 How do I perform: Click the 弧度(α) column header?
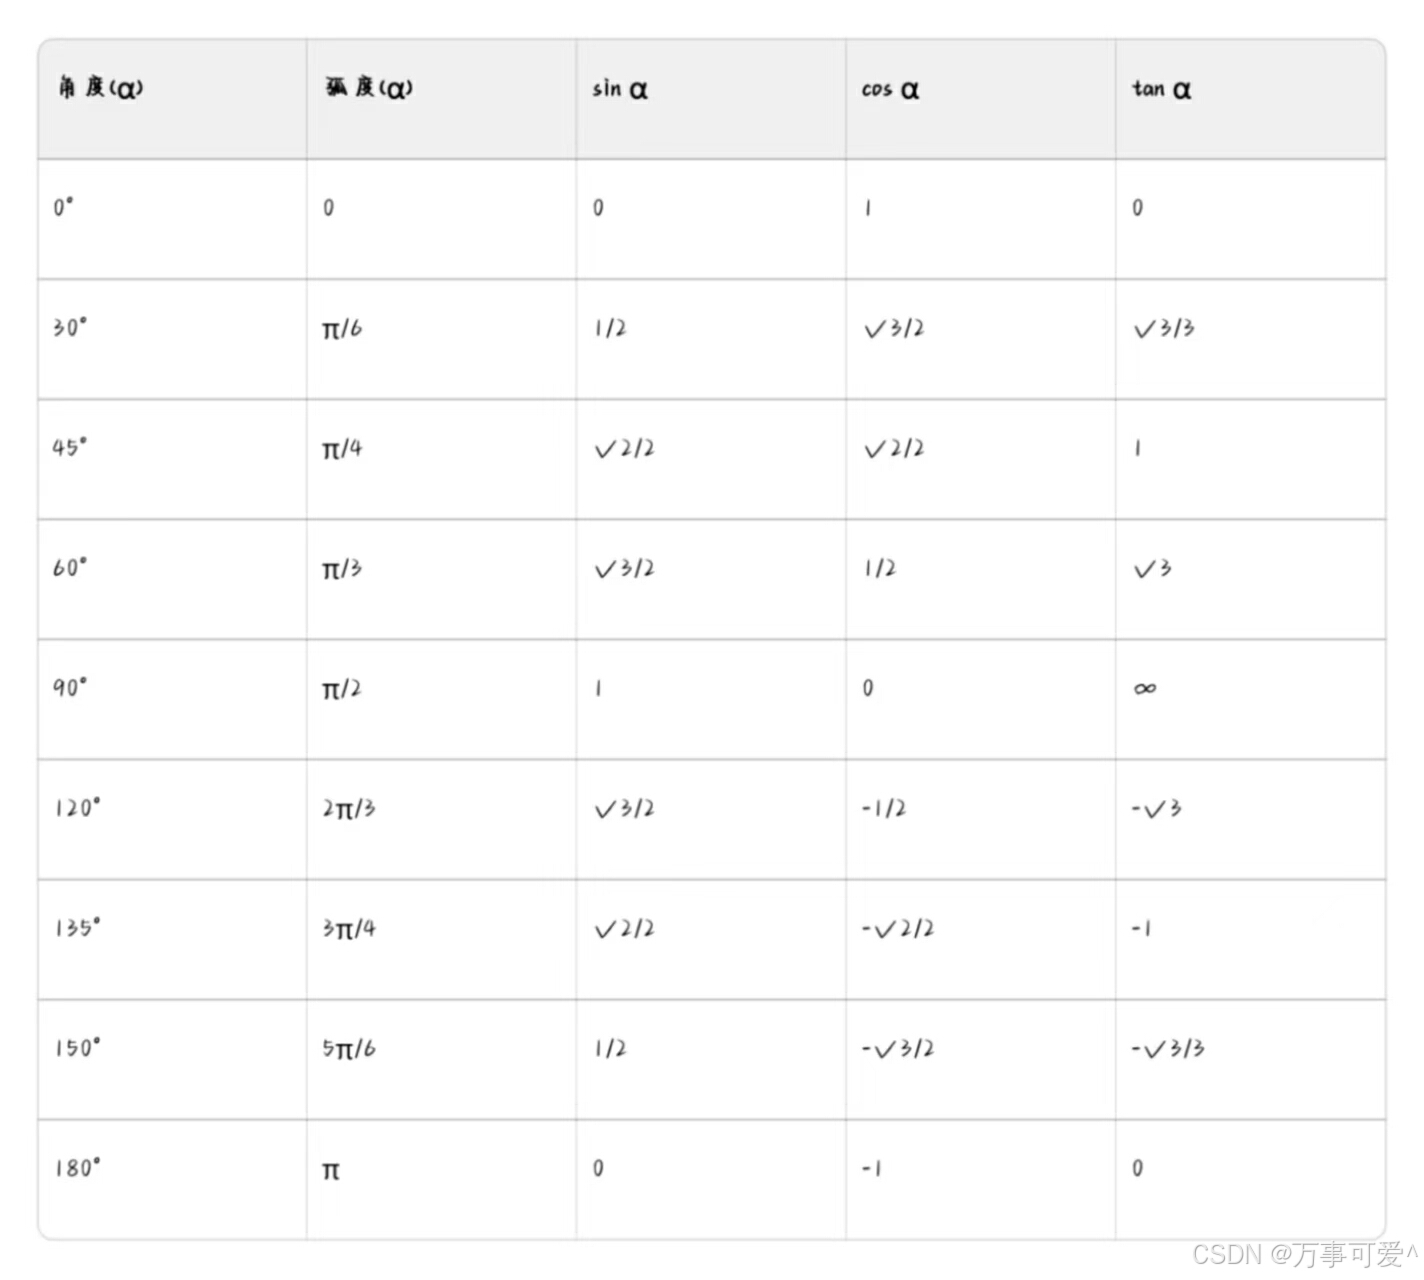click(x=369, y=88)
